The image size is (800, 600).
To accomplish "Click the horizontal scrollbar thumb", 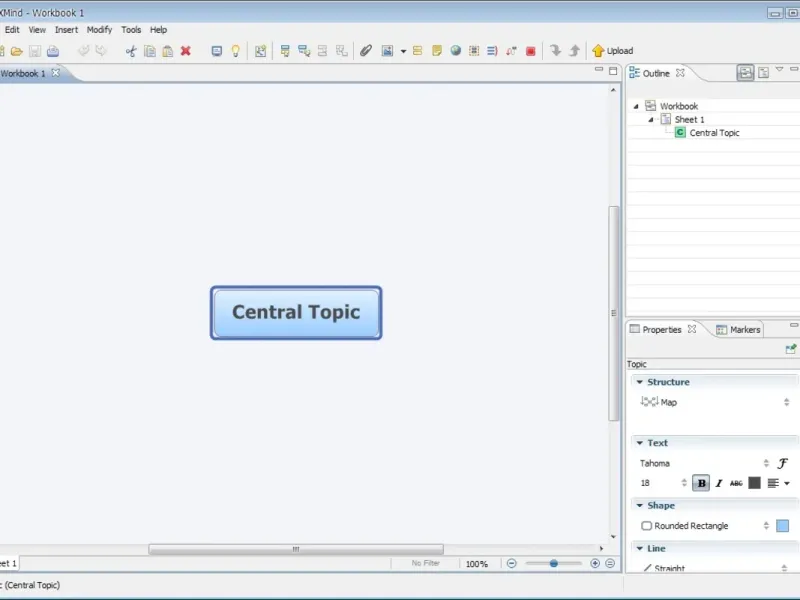I will pyautogui.click(x=296, y=549).
